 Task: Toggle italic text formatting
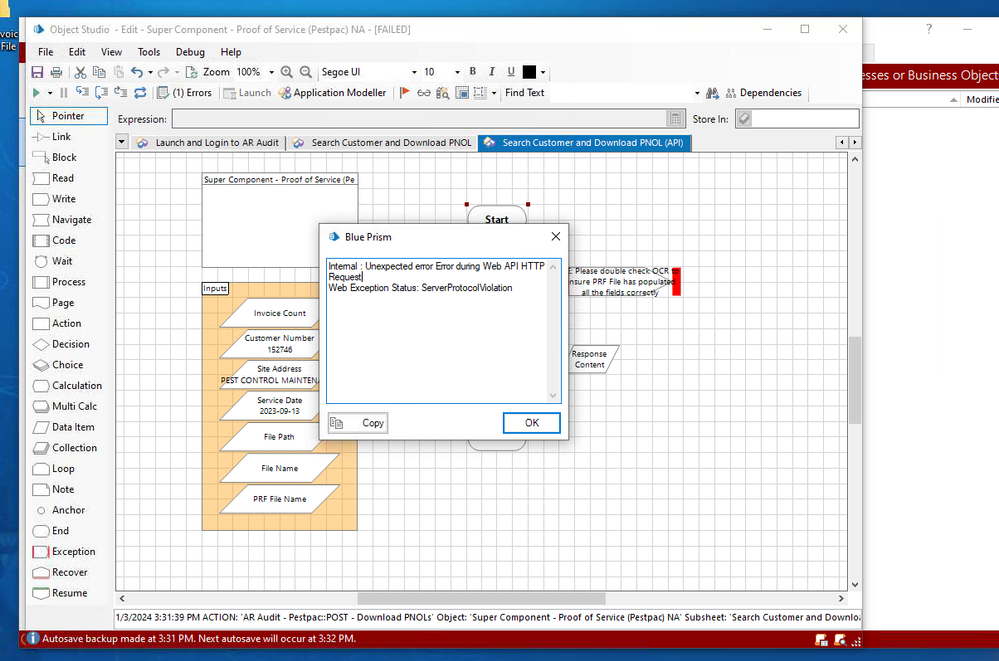pyautogui.click(x=492, y=72)
